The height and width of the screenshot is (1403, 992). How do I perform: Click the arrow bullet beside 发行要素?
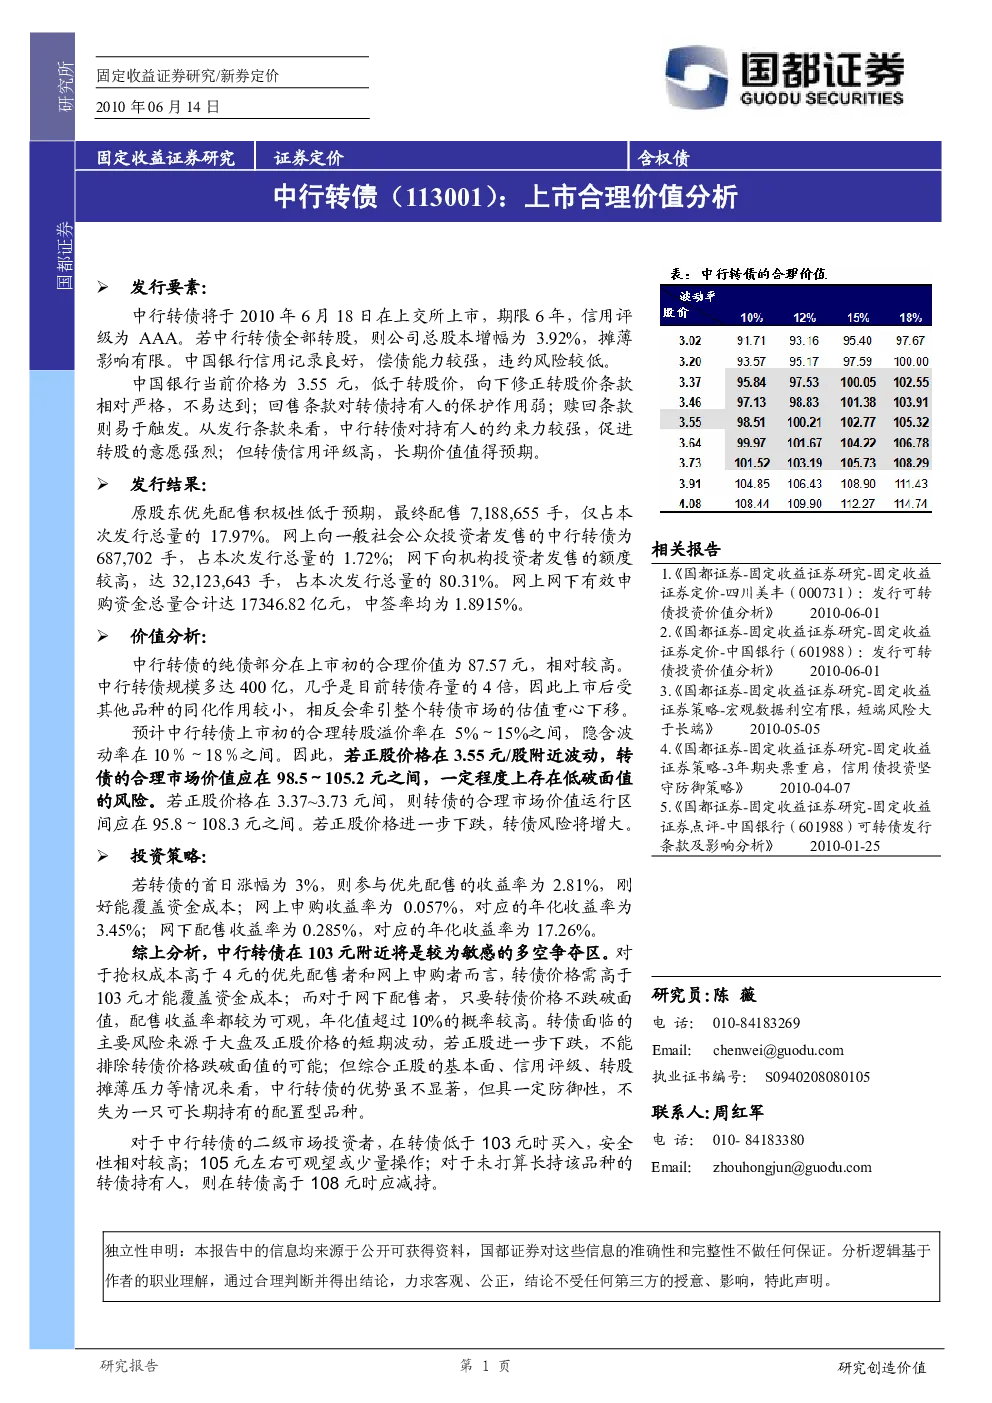click(103, 288)
